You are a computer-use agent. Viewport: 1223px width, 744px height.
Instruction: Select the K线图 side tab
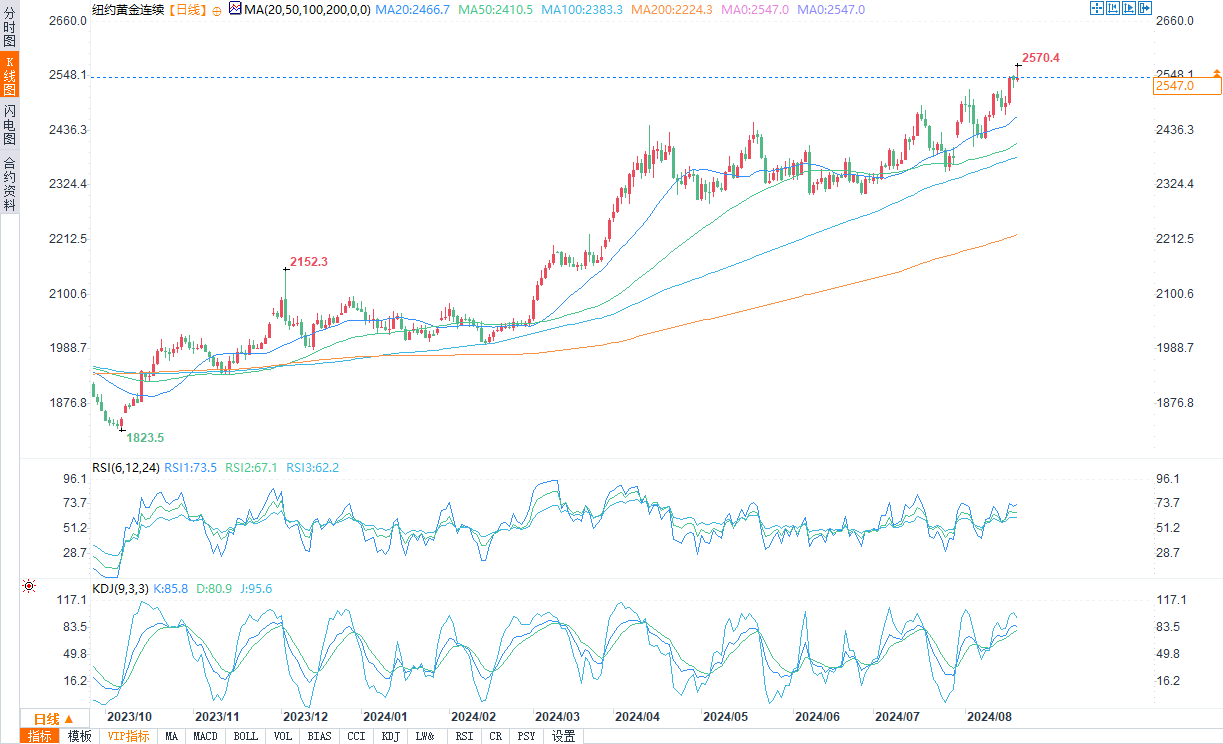(9, 76)
